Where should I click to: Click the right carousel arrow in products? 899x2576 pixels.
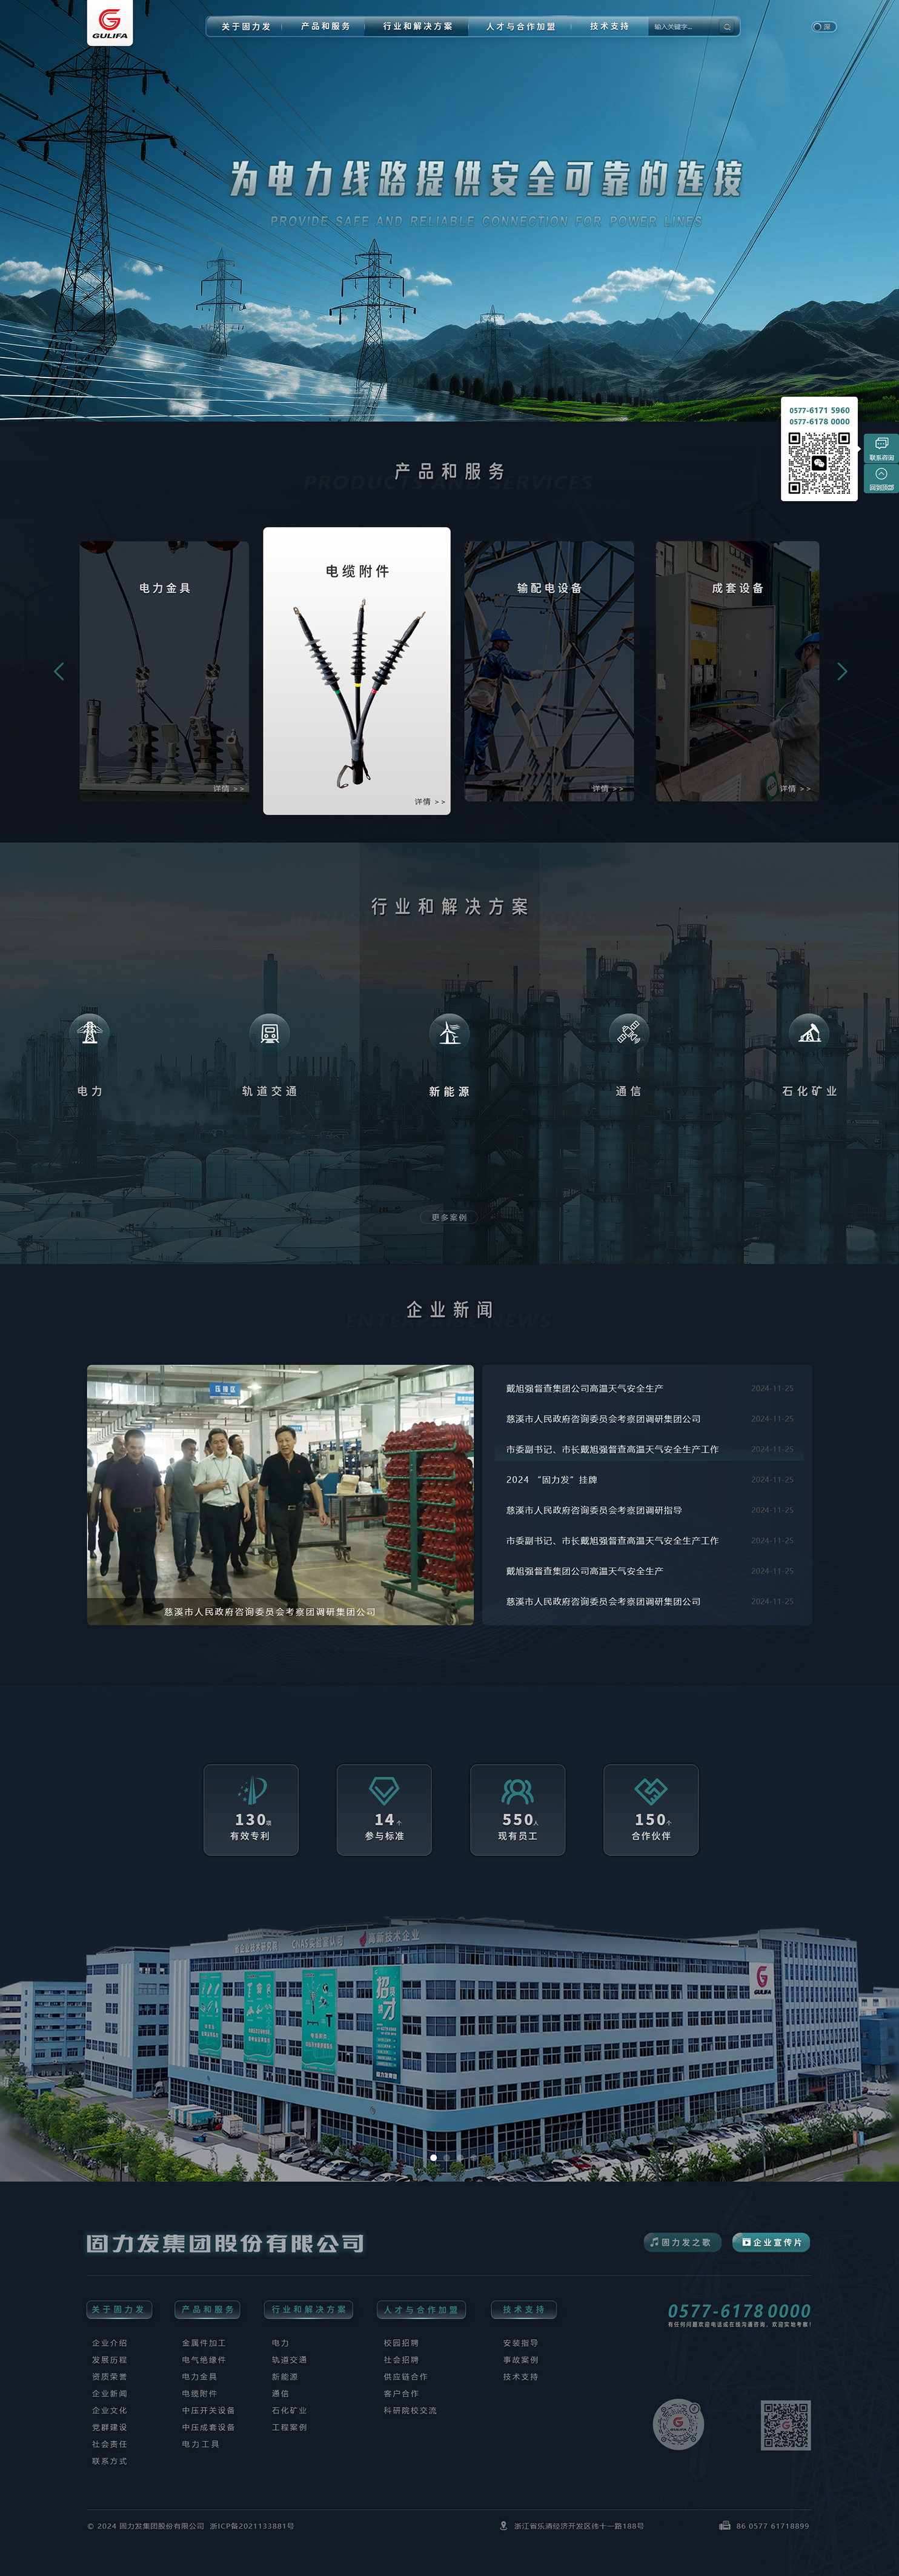841,671
